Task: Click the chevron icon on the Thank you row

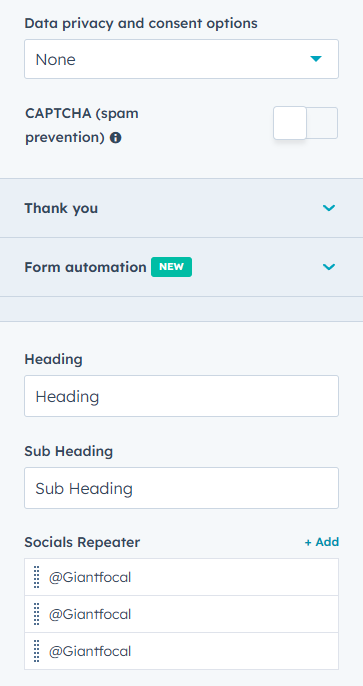Action: click(x=329, y=208)
